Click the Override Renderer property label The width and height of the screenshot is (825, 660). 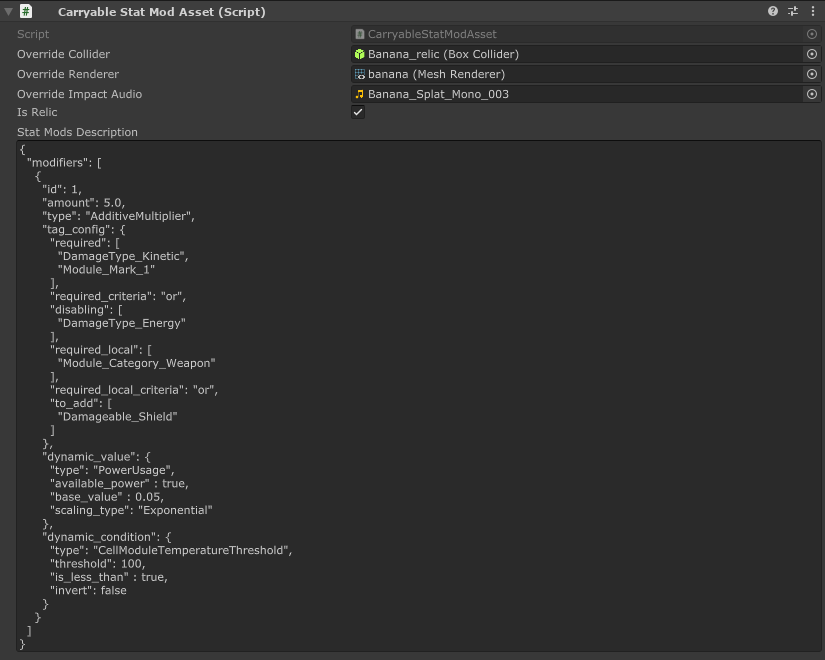pos(67,74)
